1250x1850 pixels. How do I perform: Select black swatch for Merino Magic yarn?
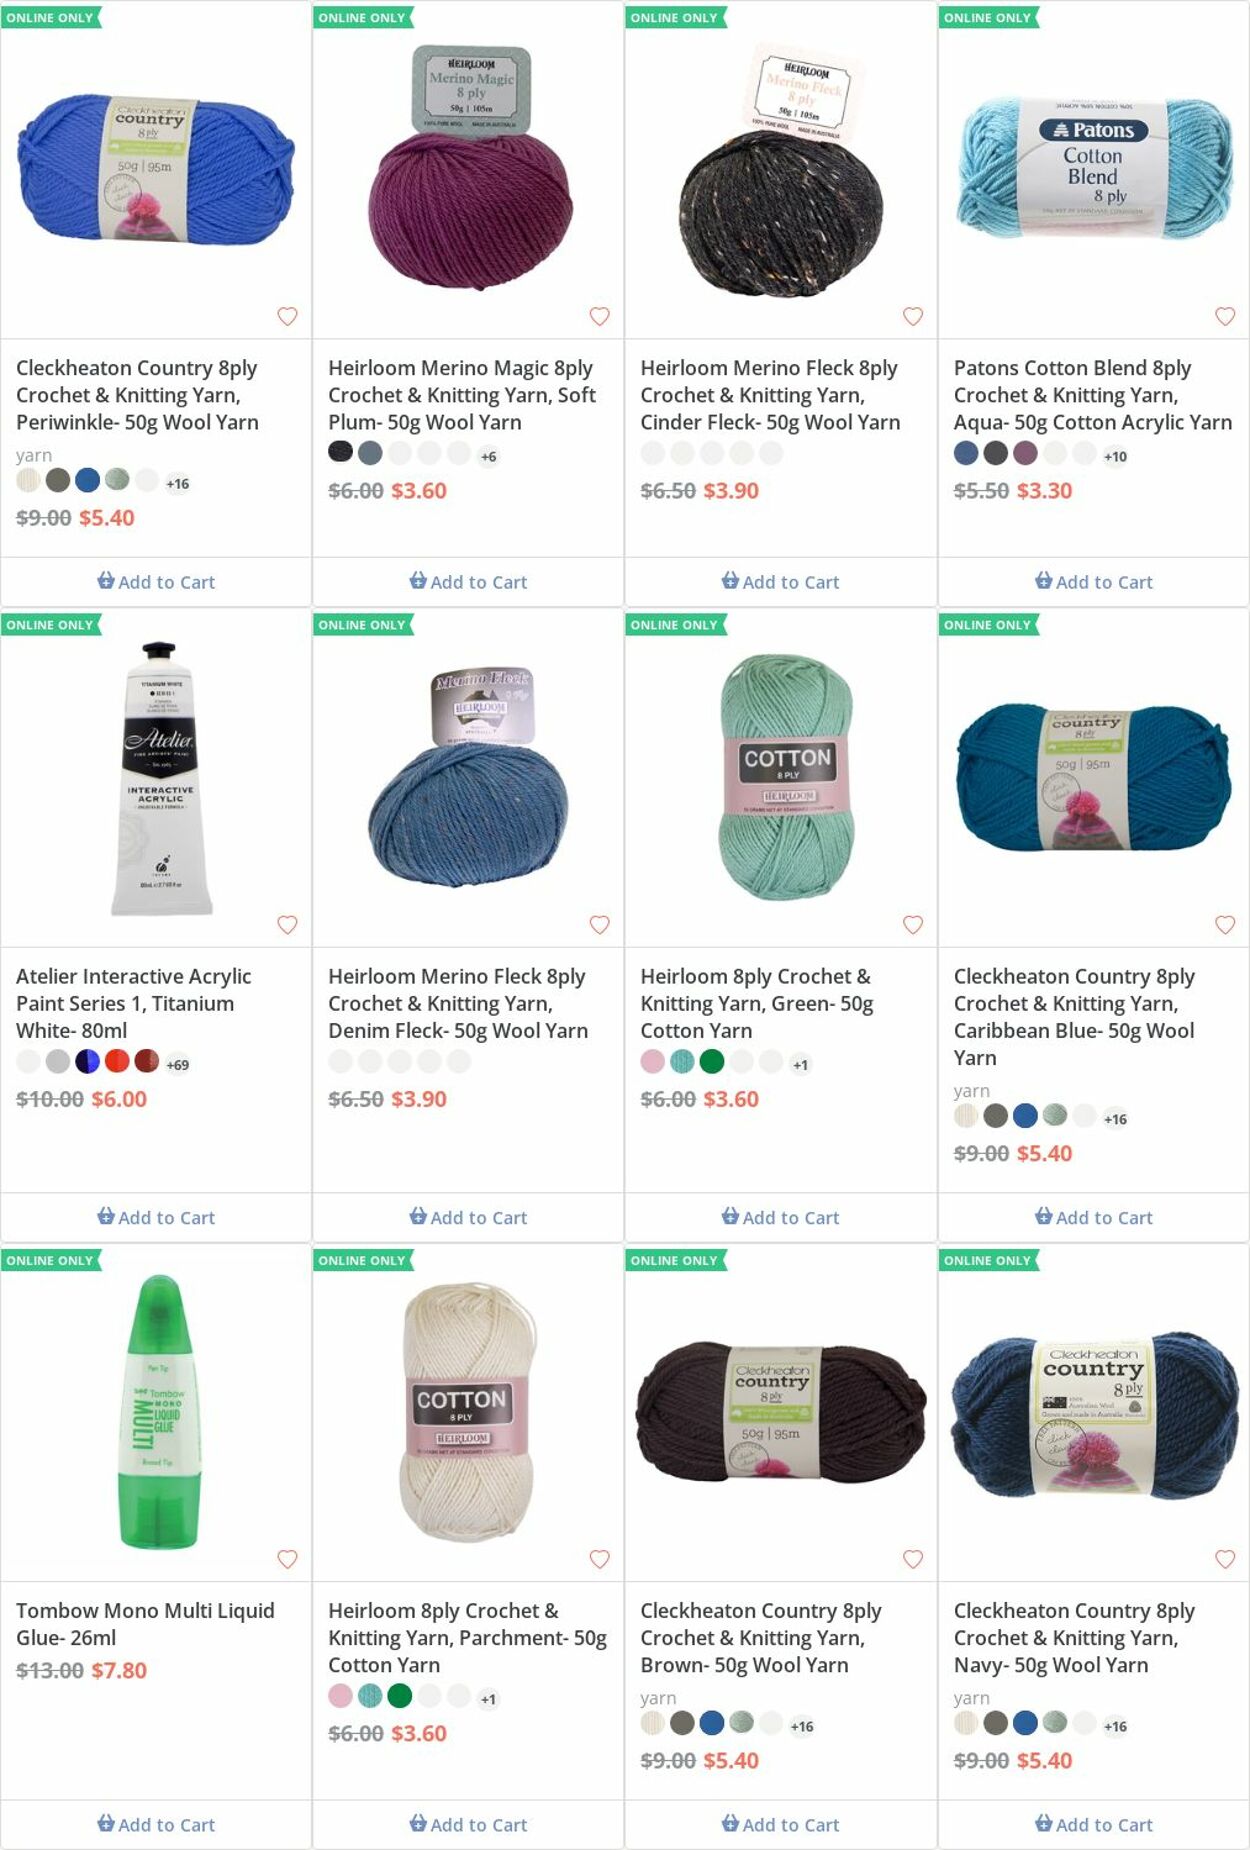(x=340, y=453)
